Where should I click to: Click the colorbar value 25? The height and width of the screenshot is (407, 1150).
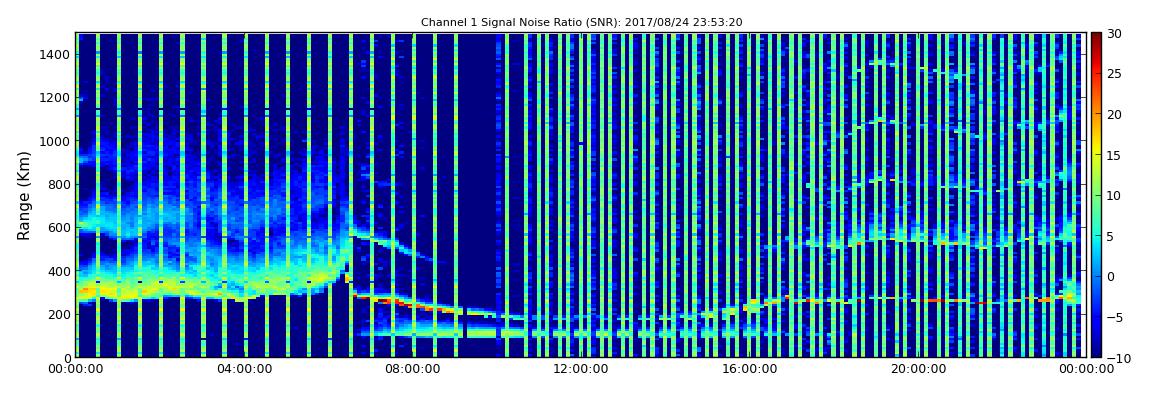[1114, 74]
